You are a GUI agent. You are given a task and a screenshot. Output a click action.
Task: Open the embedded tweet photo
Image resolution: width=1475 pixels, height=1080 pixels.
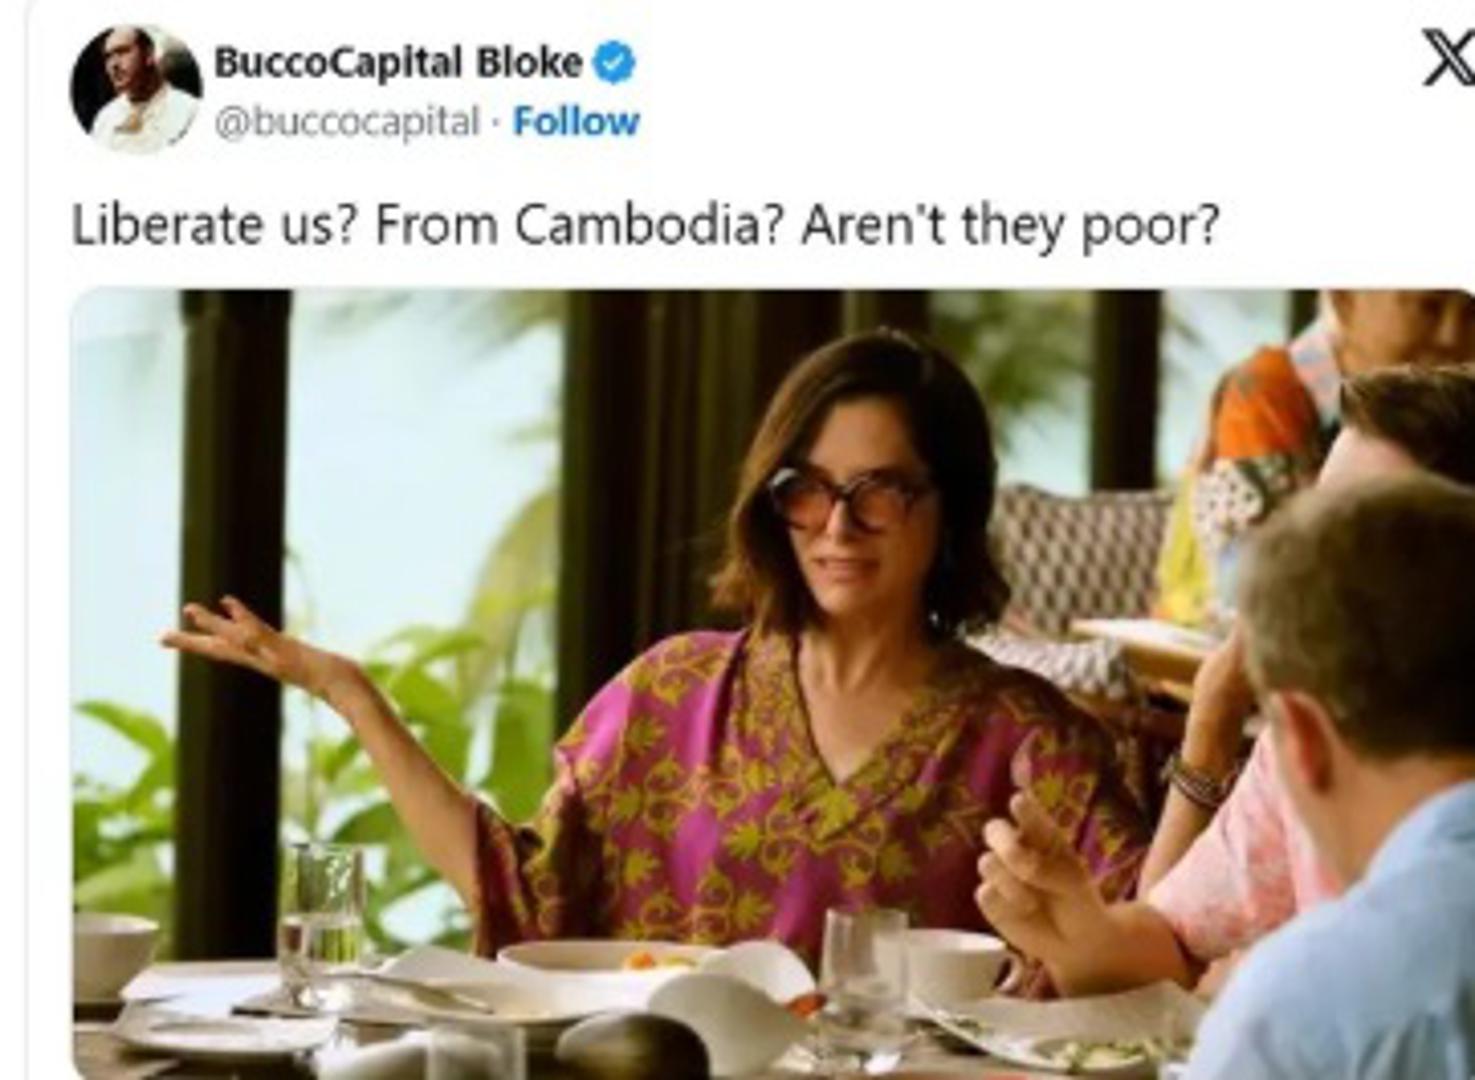point(773,684)
